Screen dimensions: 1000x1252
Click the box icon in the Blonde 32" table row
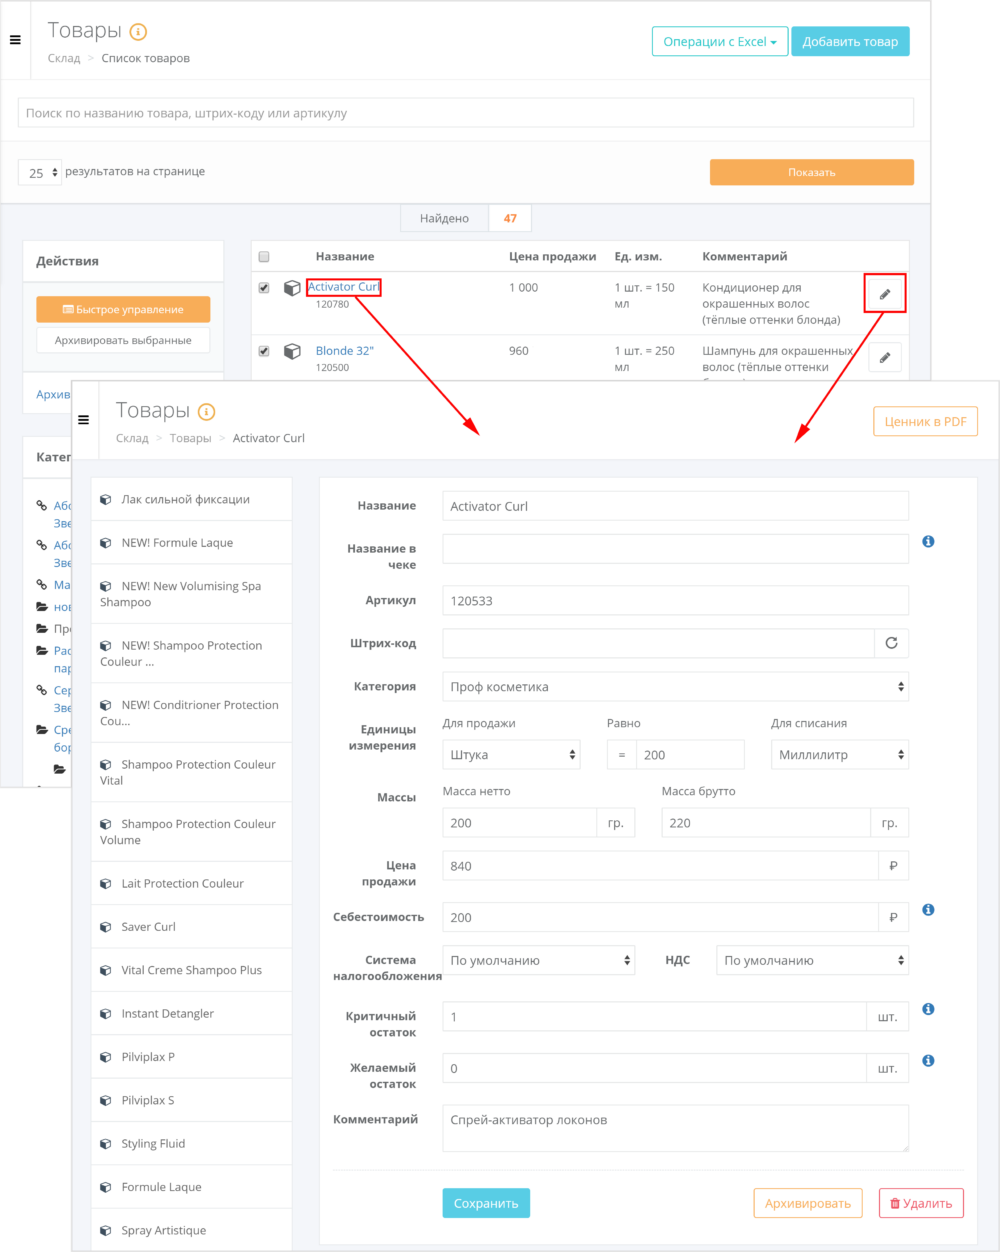tap(292, 351)
